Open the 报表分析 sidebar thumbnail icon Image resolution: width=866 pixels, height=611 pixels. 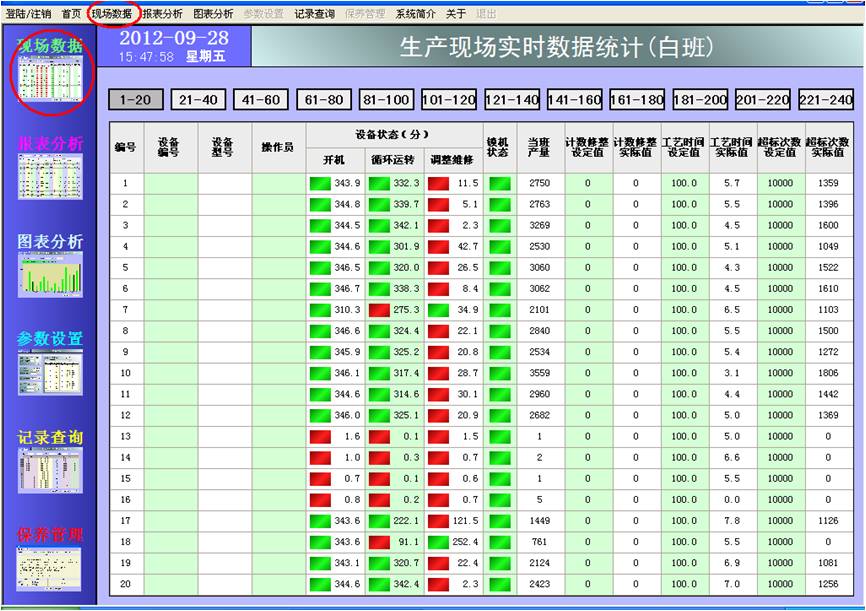tap(50, 177)
